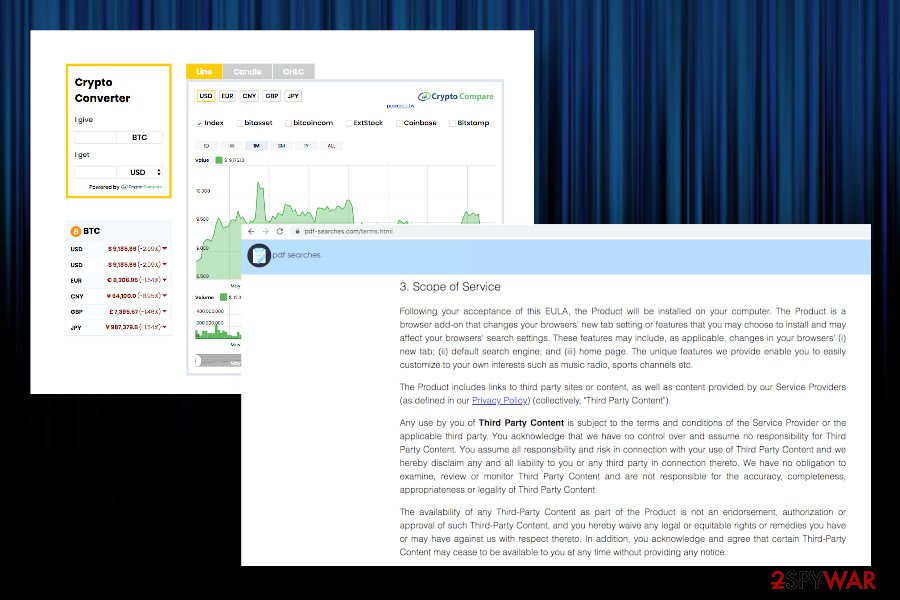Click the range slider handle below the volume chart
Image resolution: width=900 pixels, height=600 pixels.
tap(197, 361)
